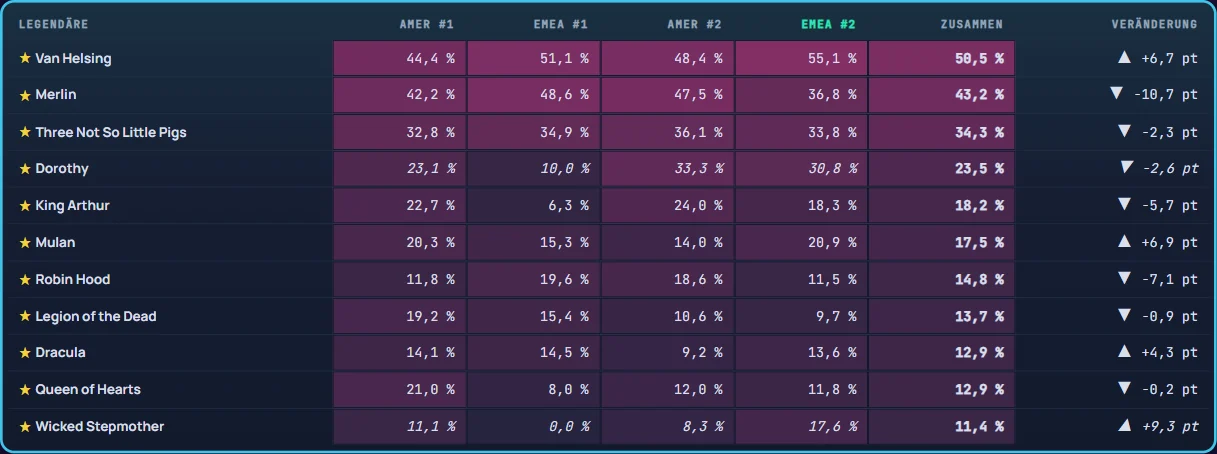Sort by the EMEA #1 column header
This screenshot has width=1217, height=454.
[561, 24]
